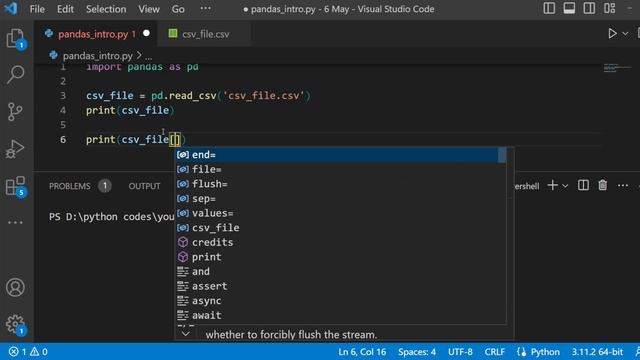The height and width of the screenshot is (360, 640).
Task: Open the Extensions view
Action: coord(16,186)
